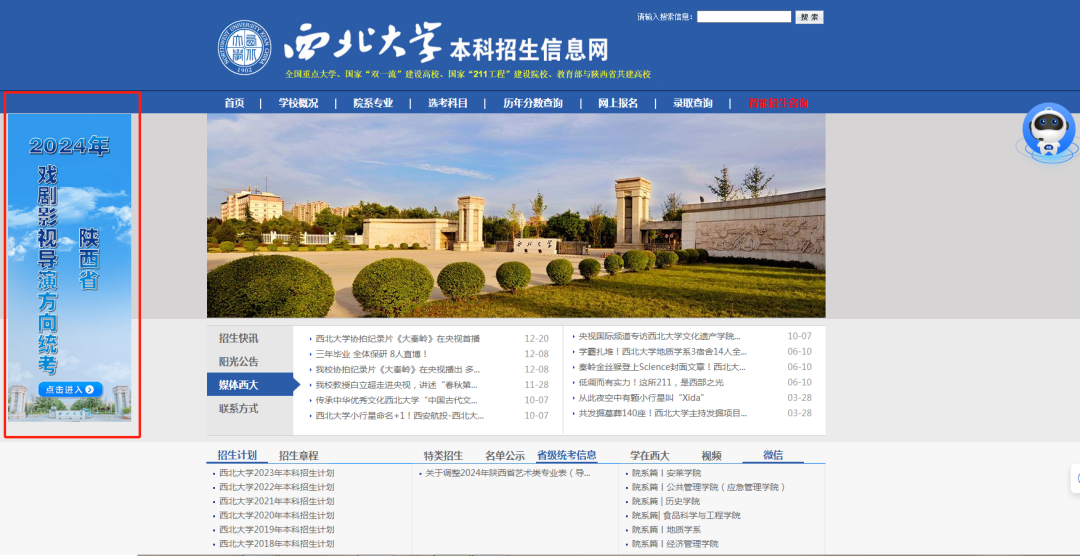1080x556 pixels.
Task: Open news 传承中华优秀文化西北大学
Action: click(396, 400)
